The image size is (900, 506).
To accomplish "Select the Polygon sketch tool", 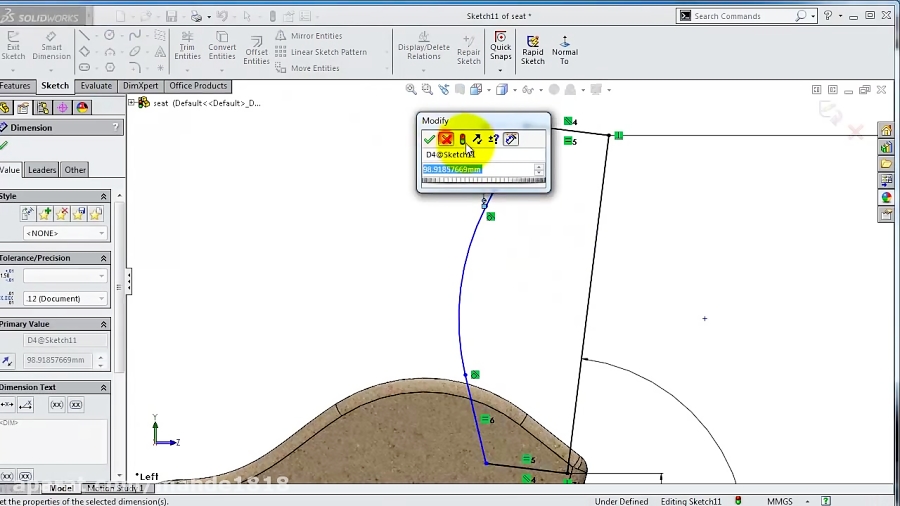I will tap(110, 68).
